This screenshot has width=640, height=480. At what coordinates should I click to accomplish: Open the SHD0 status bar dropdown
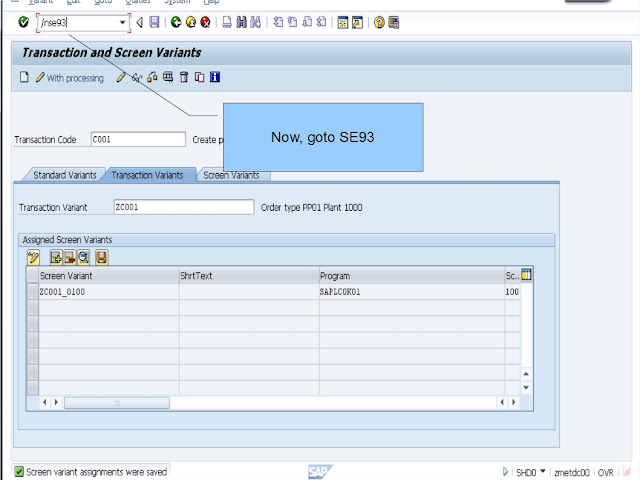tap(543, 471)
